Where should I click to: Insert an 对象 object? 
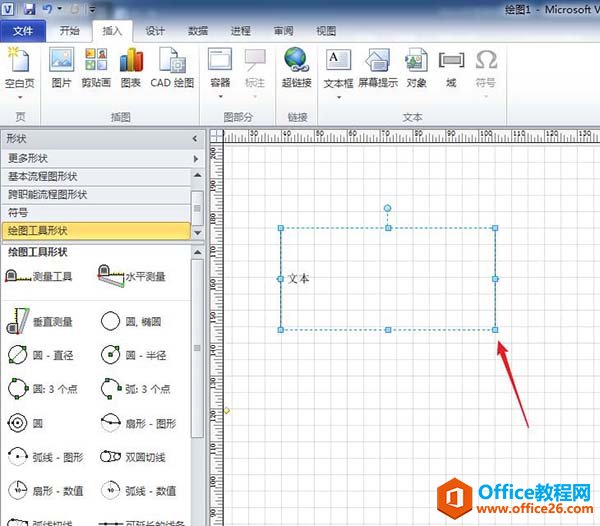click(x=416, y=67)
